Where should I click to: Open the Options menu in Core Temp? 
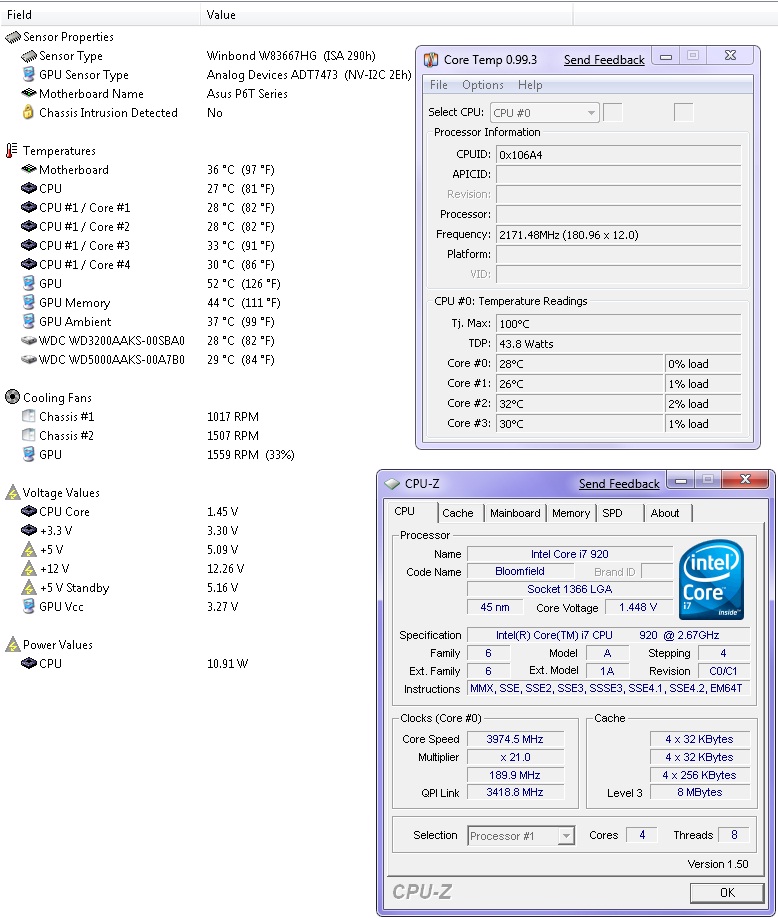click(483, 85)
